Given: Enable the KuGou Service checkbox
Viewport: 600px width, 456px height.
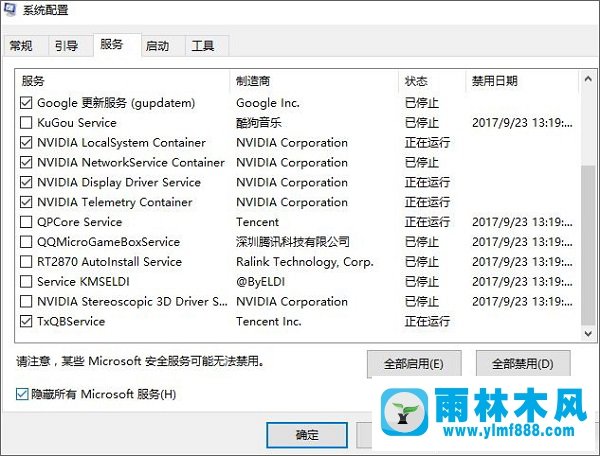Looking at the screenshot, I should [x=26, y=122].
